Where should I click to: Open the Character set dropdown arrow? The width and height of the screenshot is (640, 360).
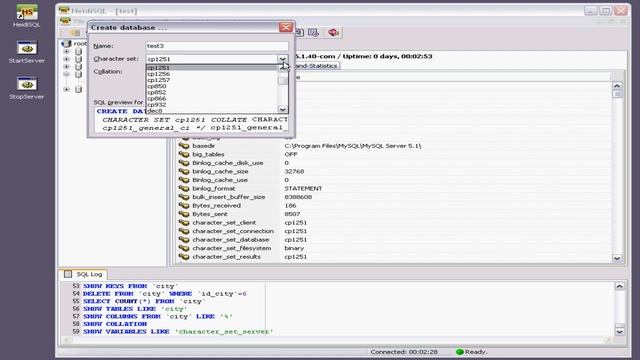click(x=282, y=59)
